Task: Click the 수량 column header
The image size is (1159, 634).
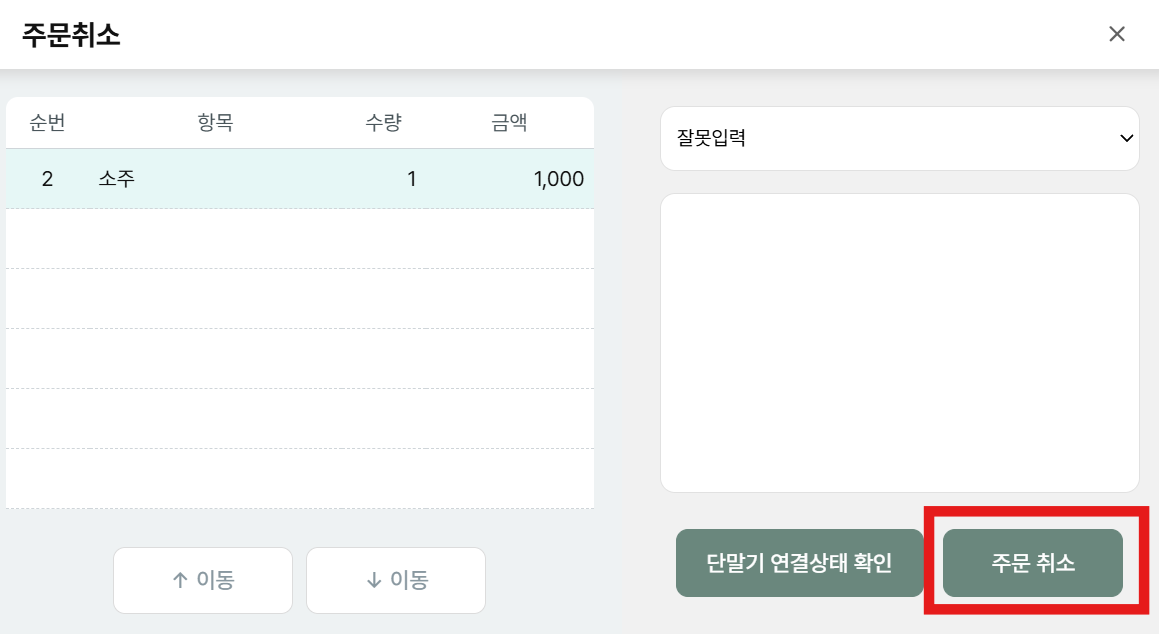Action: [383, 123]
